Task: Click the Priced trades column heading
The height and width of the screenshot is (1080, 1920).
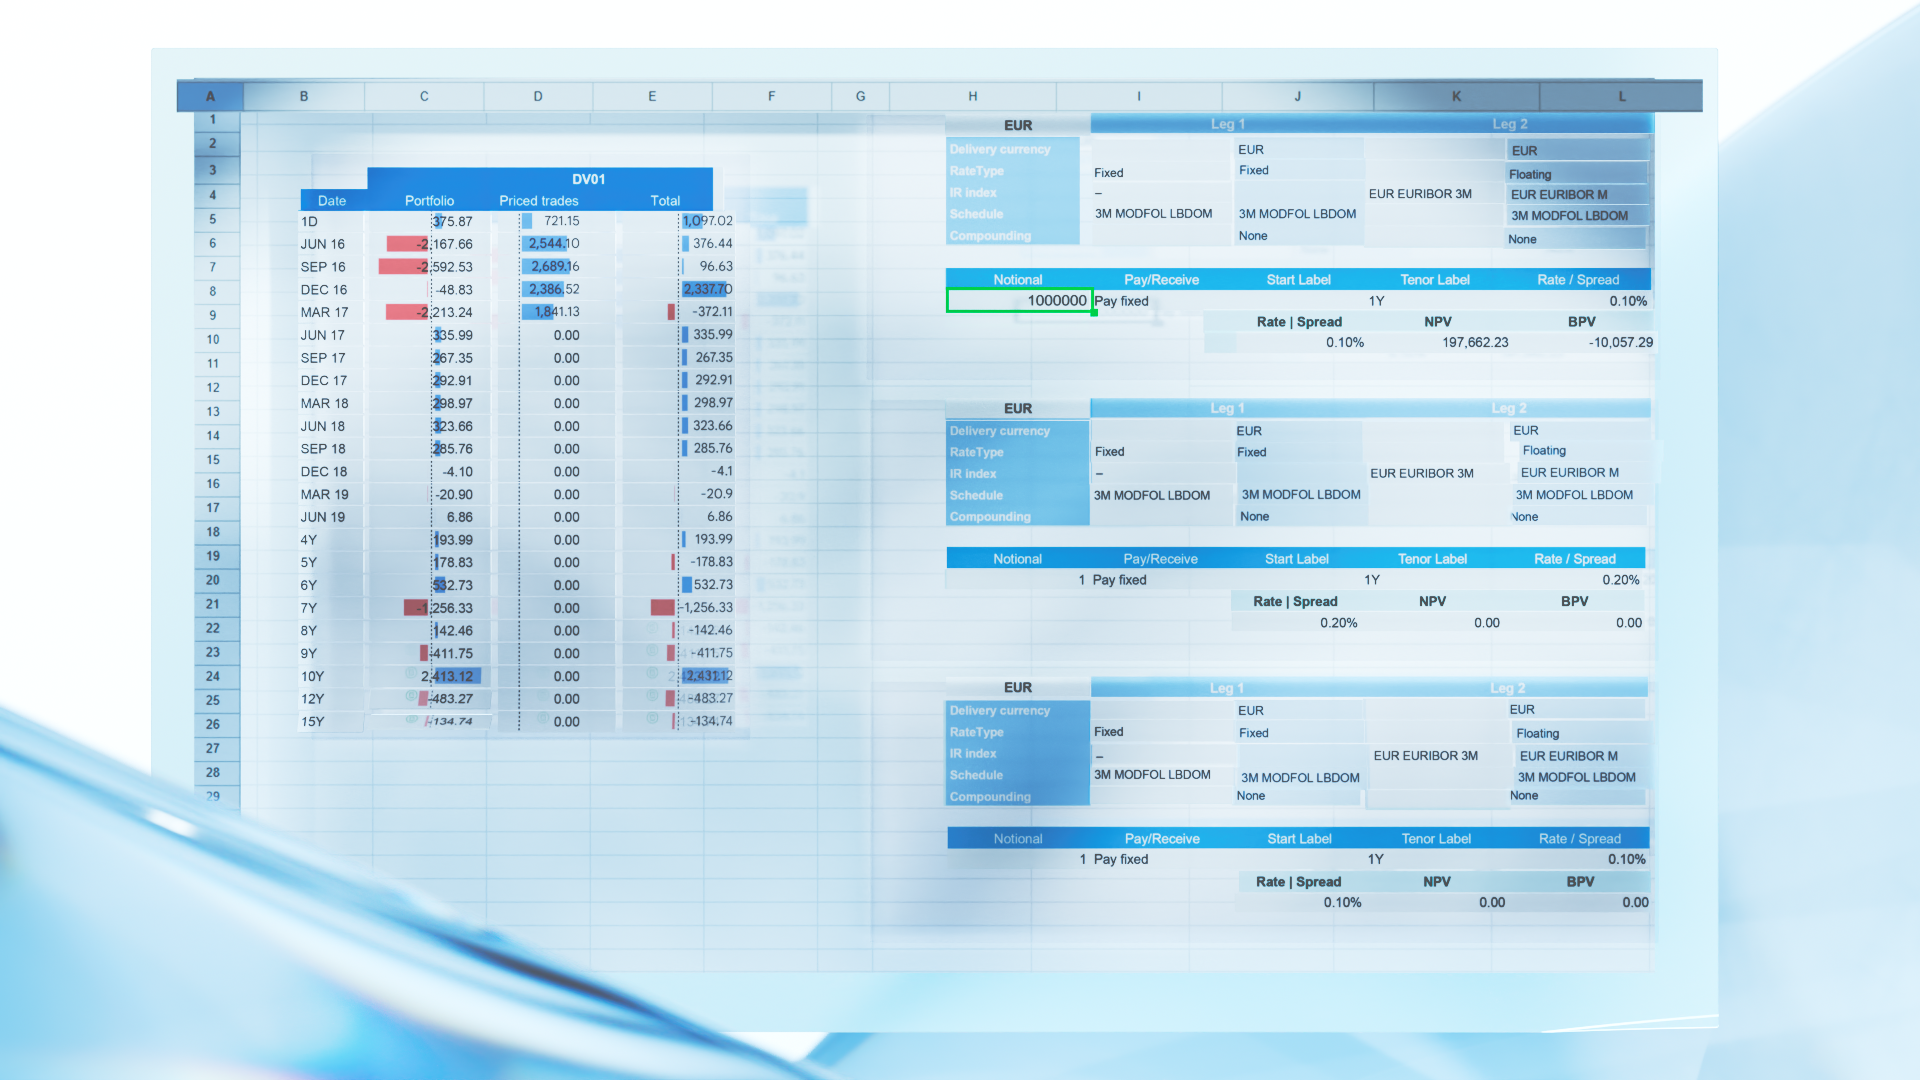Action: click(539, 201)
